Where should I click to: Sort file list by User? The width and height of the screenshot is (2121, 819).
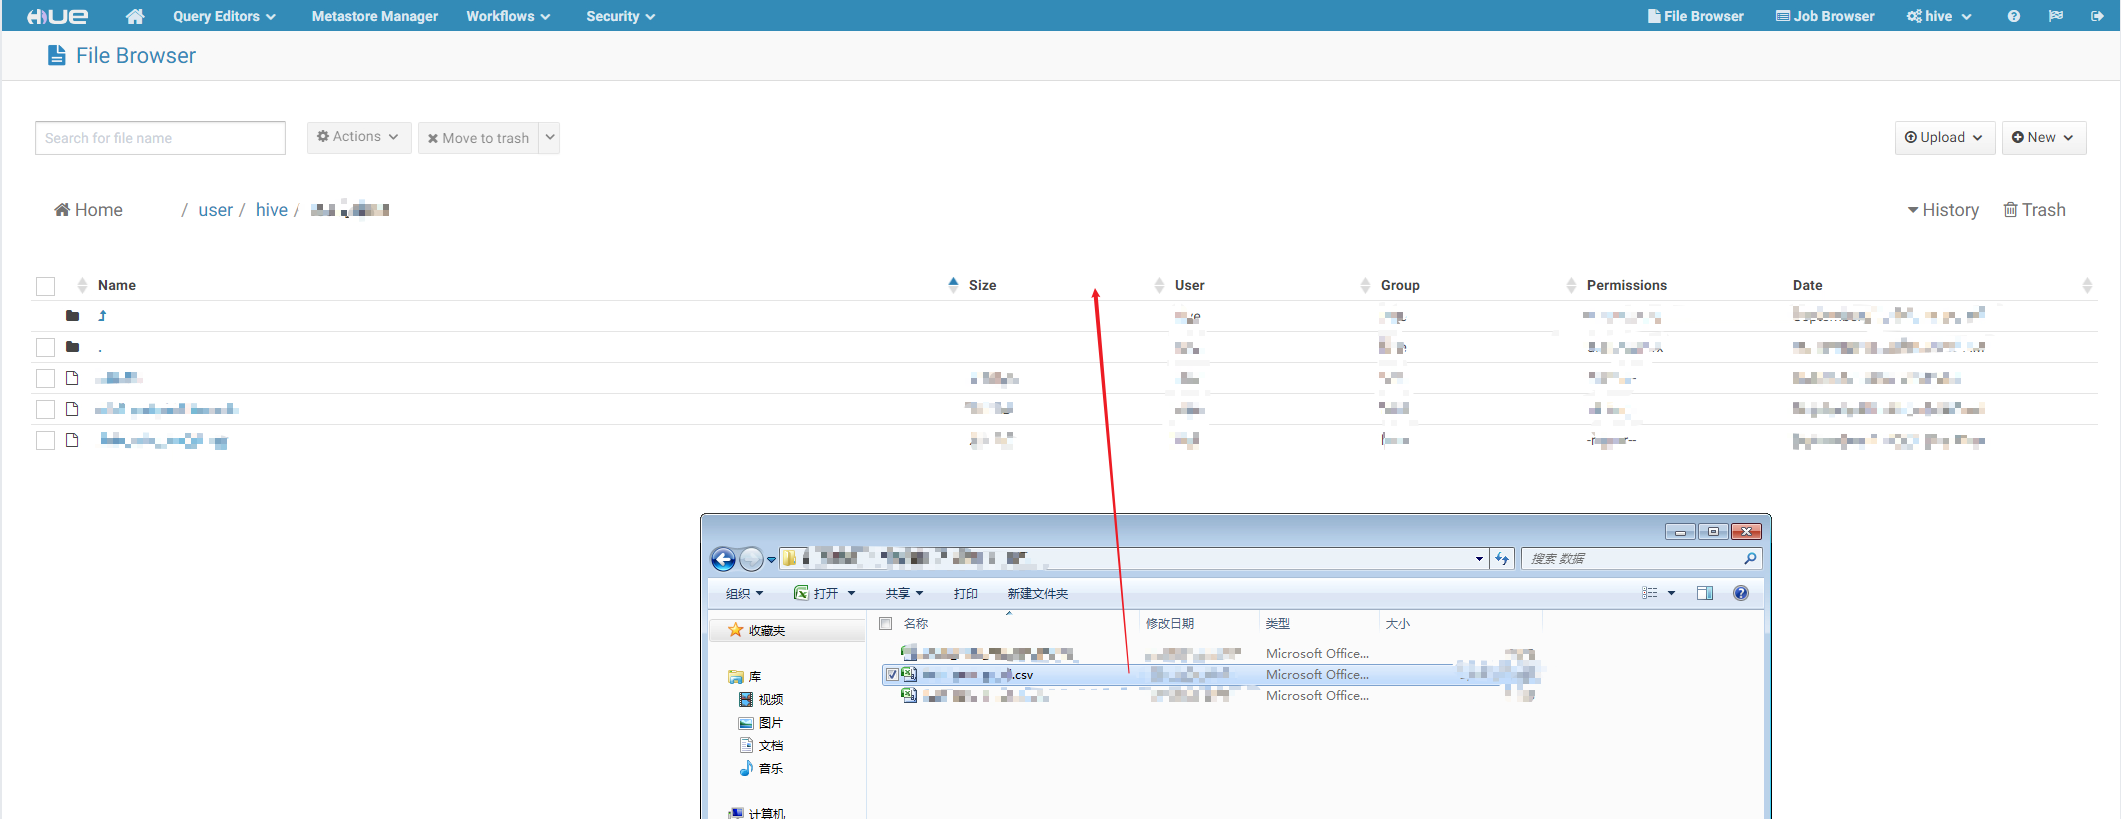tap(1189, 285)
